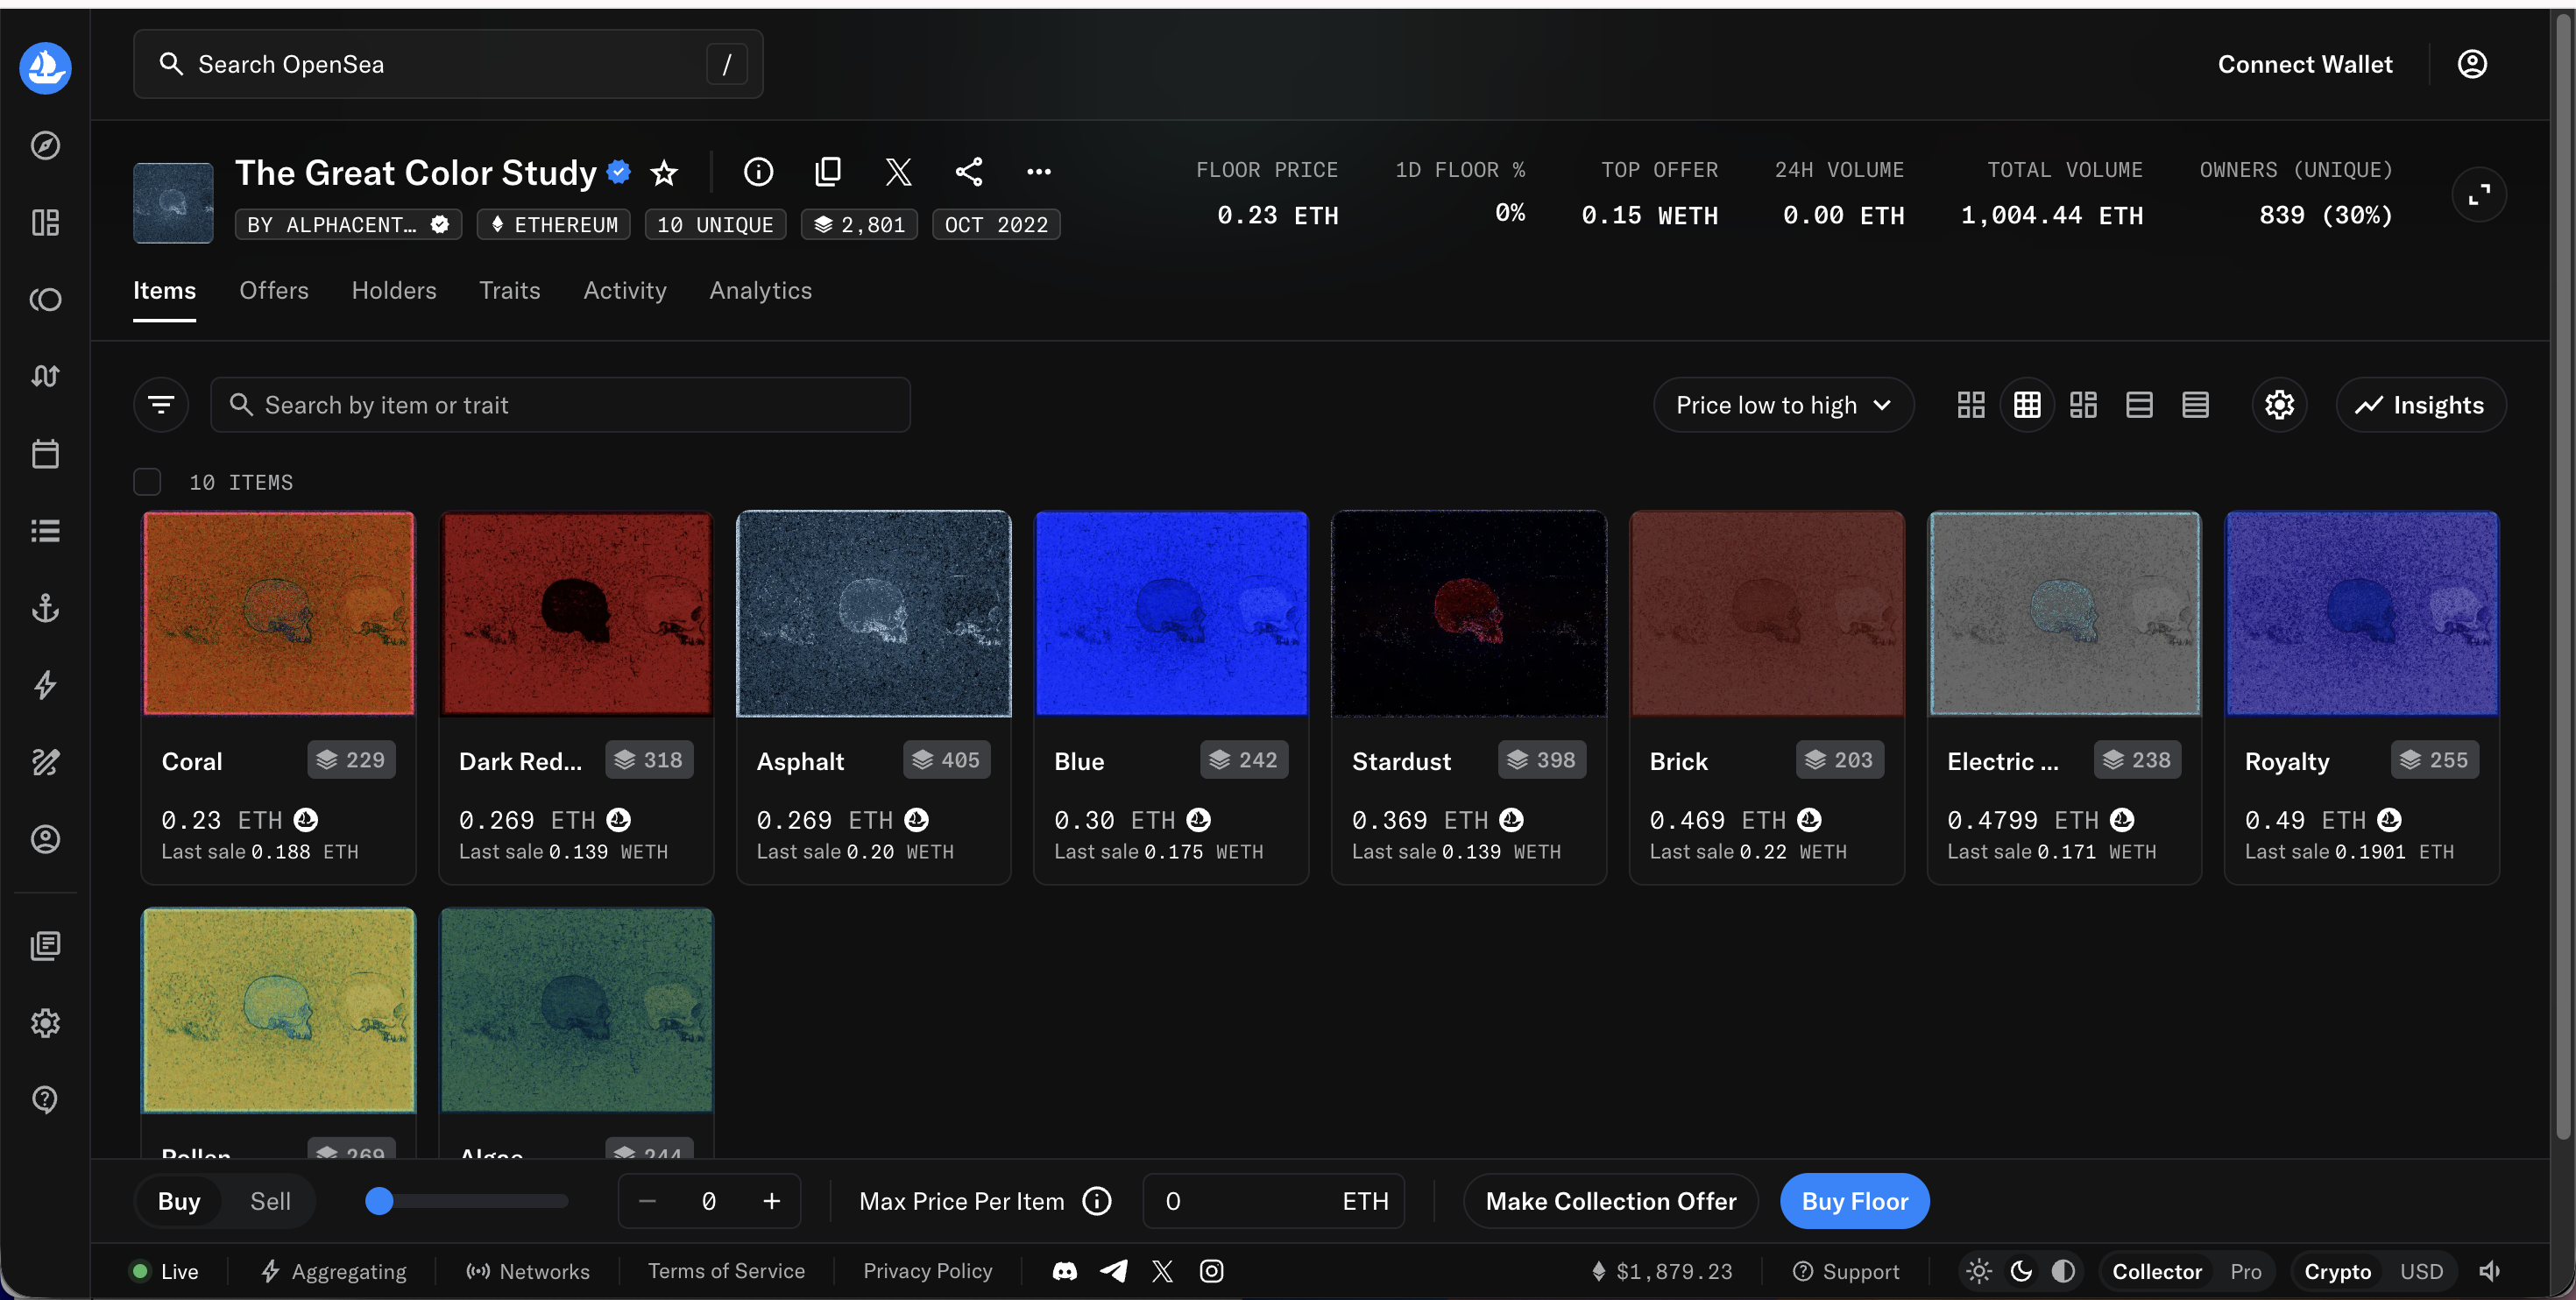Select the Buy mode toggle
The height and width of the screenshot is (1300, 2576).
pos(179,1201)
